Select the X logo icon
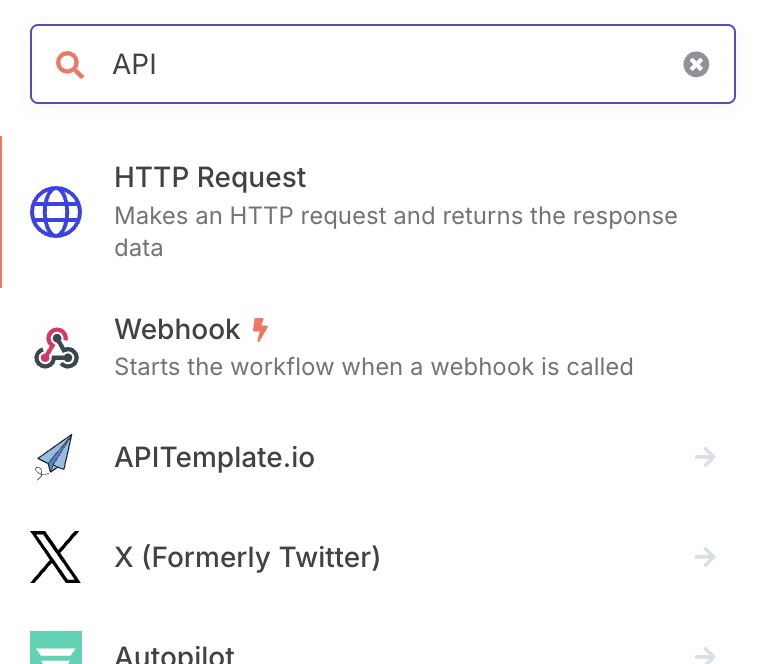The height and width of the screenshot is (664, 760). coord(55,557)
